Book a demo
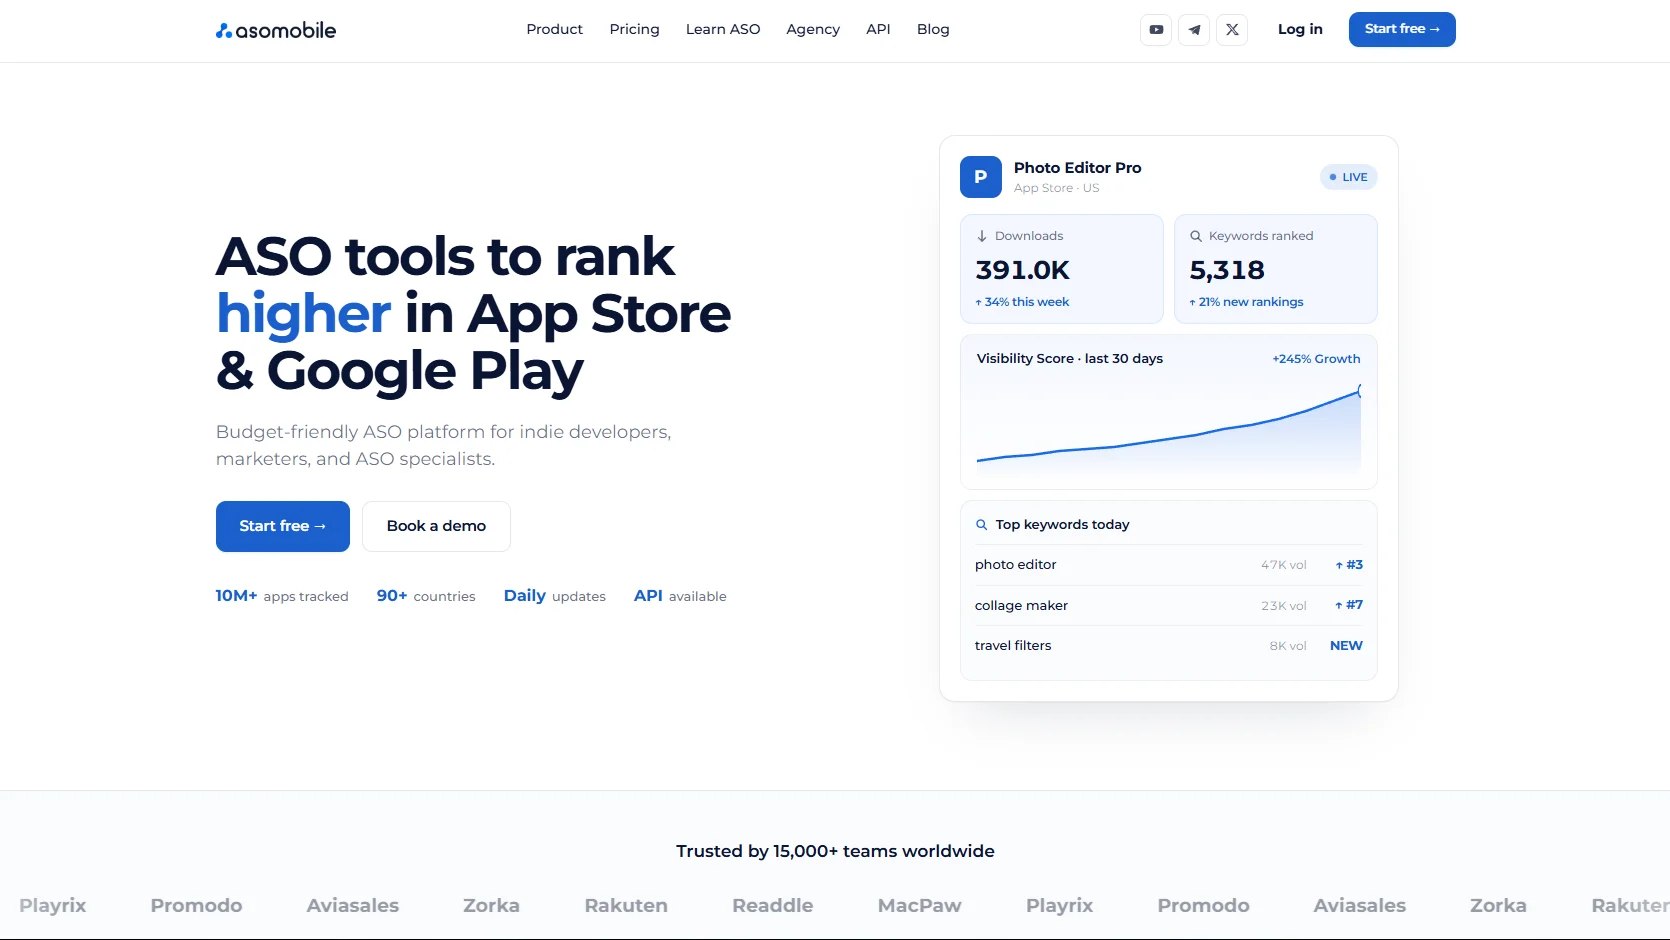 point(436,526)
